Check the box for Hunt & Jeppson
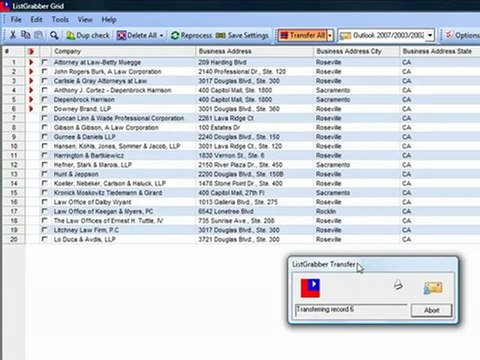Screen dimensions: 480x360 pos(45,174)
